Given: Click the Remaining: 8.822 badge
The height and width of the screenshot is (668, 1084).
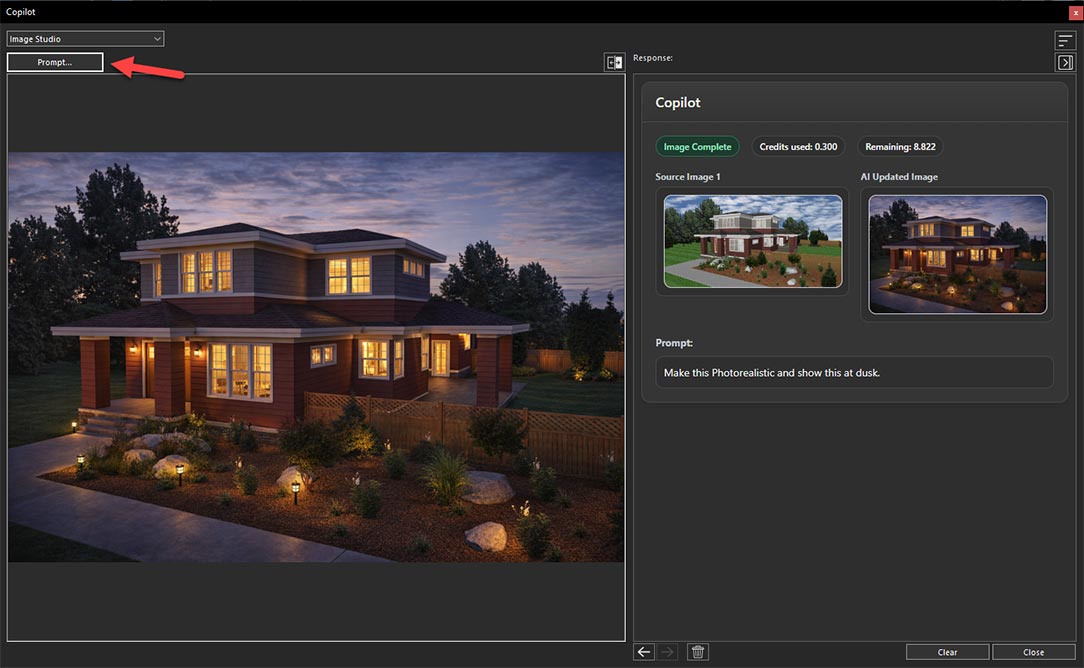Looking at the screenshot, I should pos(900,147).
